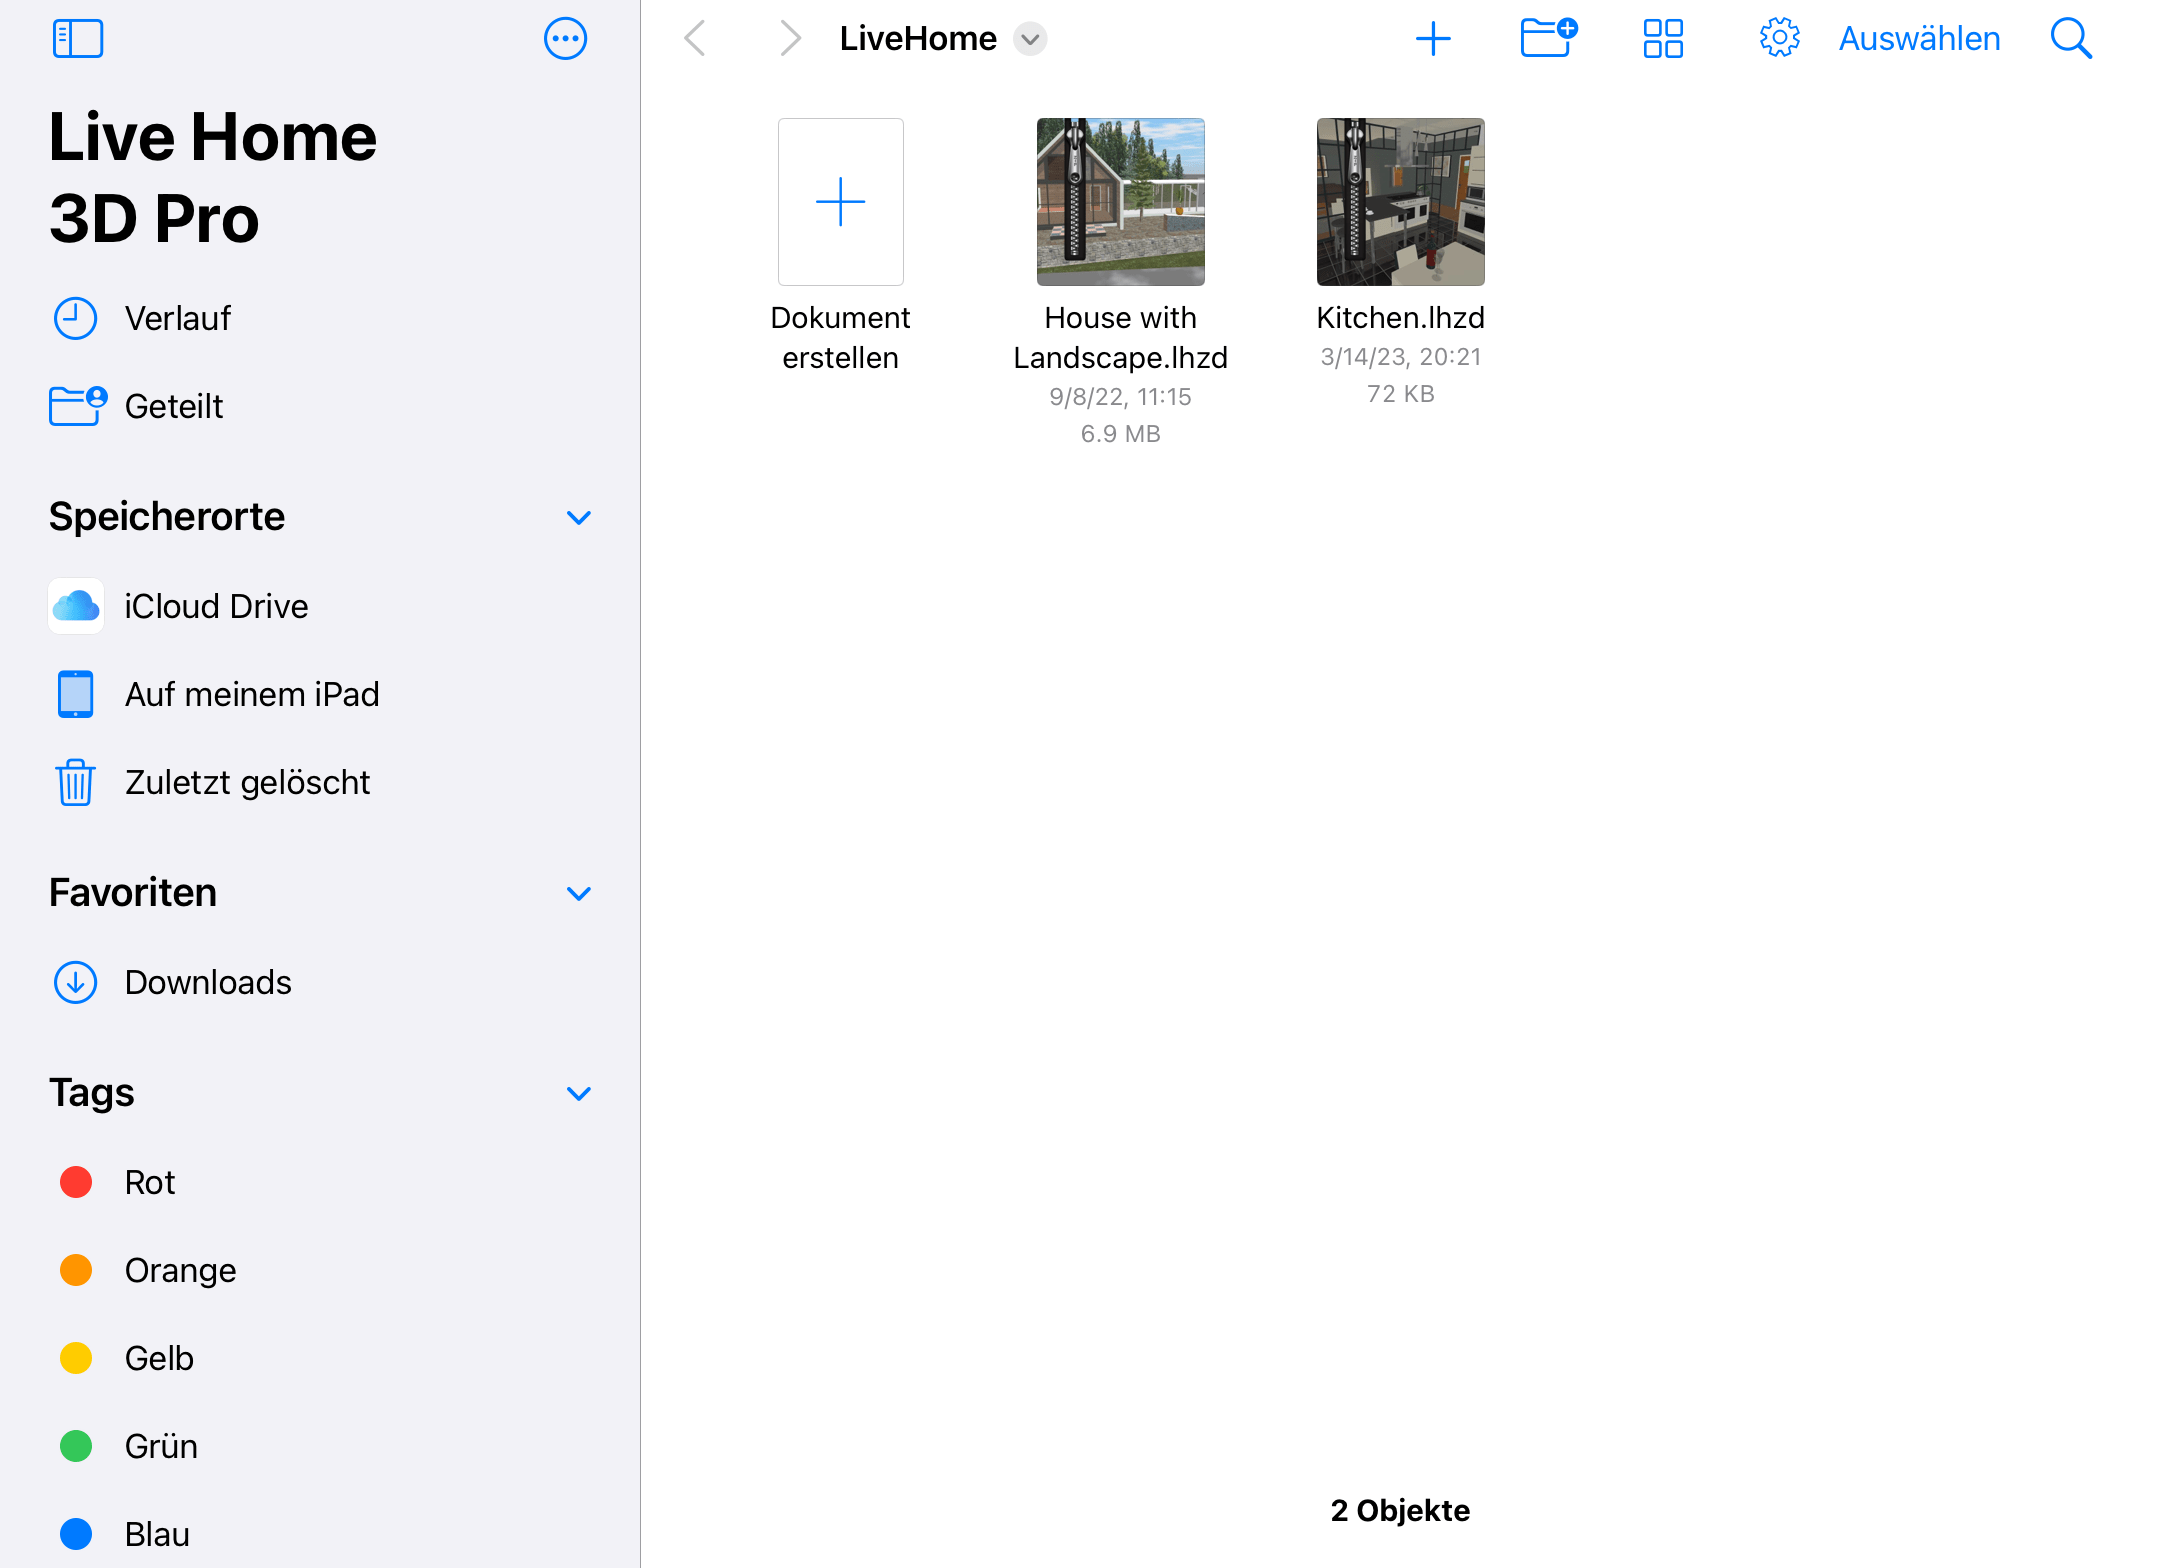Click the iCloud Drive cloud icon
Screen dimensions: 2160x1568
tap(76, 606)
